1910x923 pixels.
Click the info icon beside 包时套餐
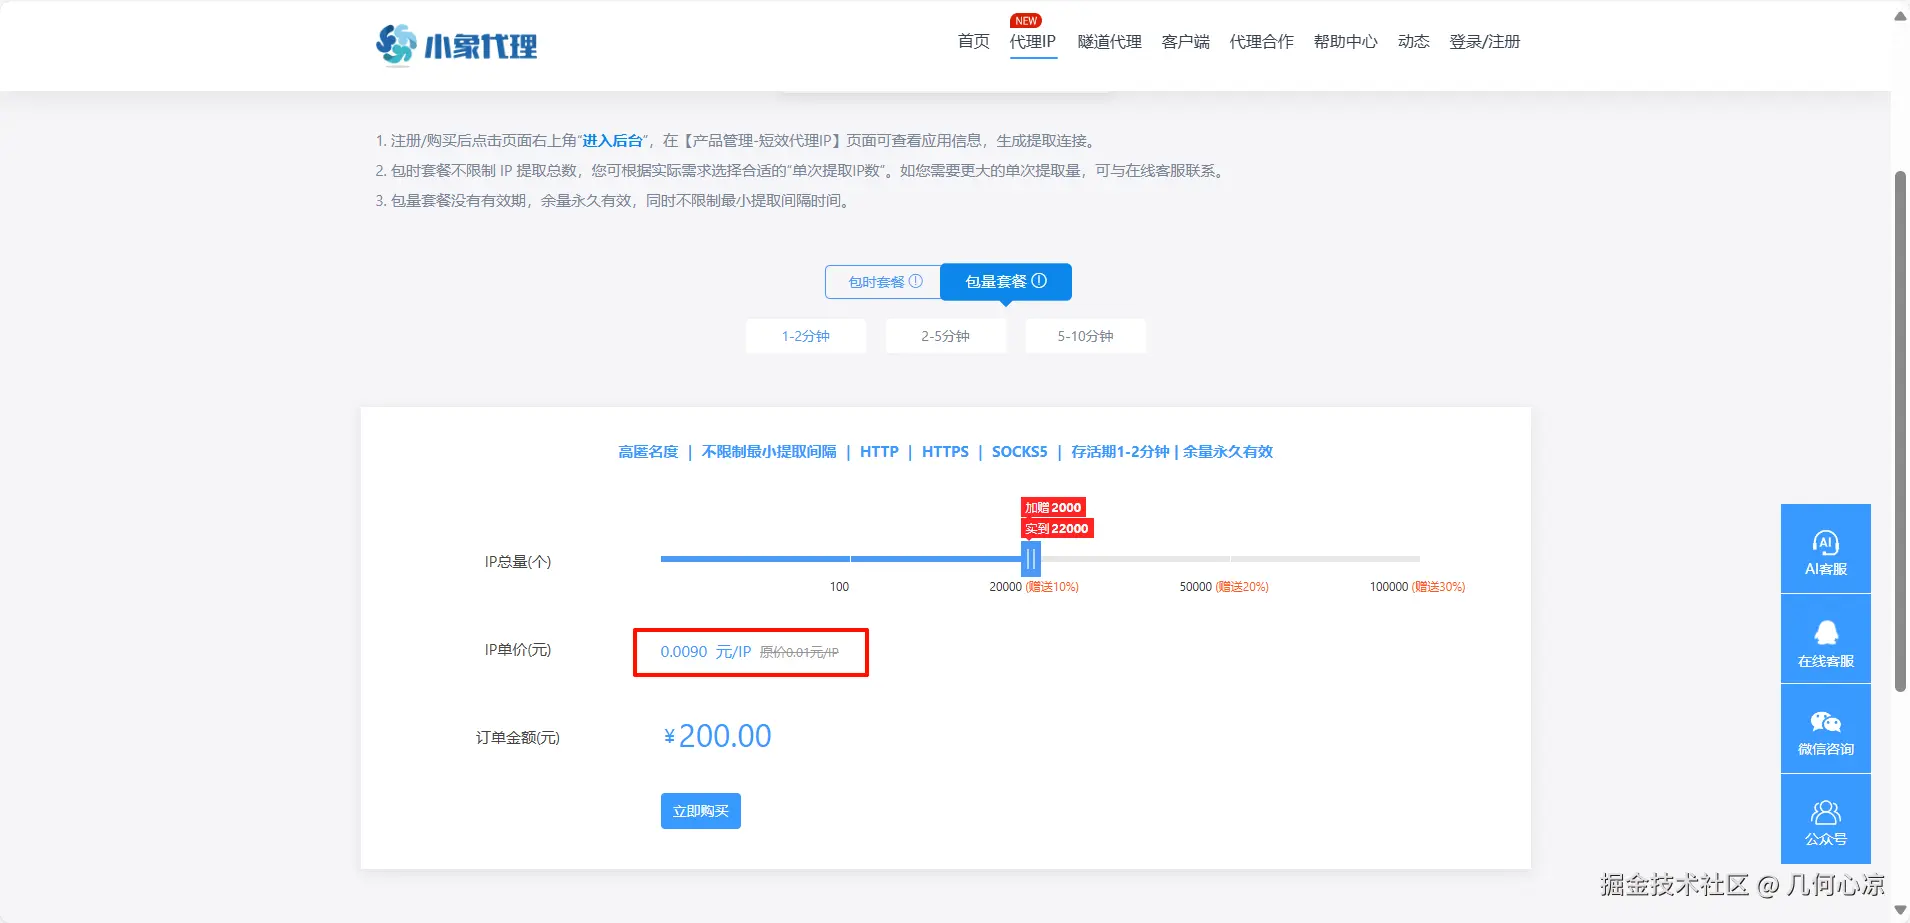click(915, 281)
